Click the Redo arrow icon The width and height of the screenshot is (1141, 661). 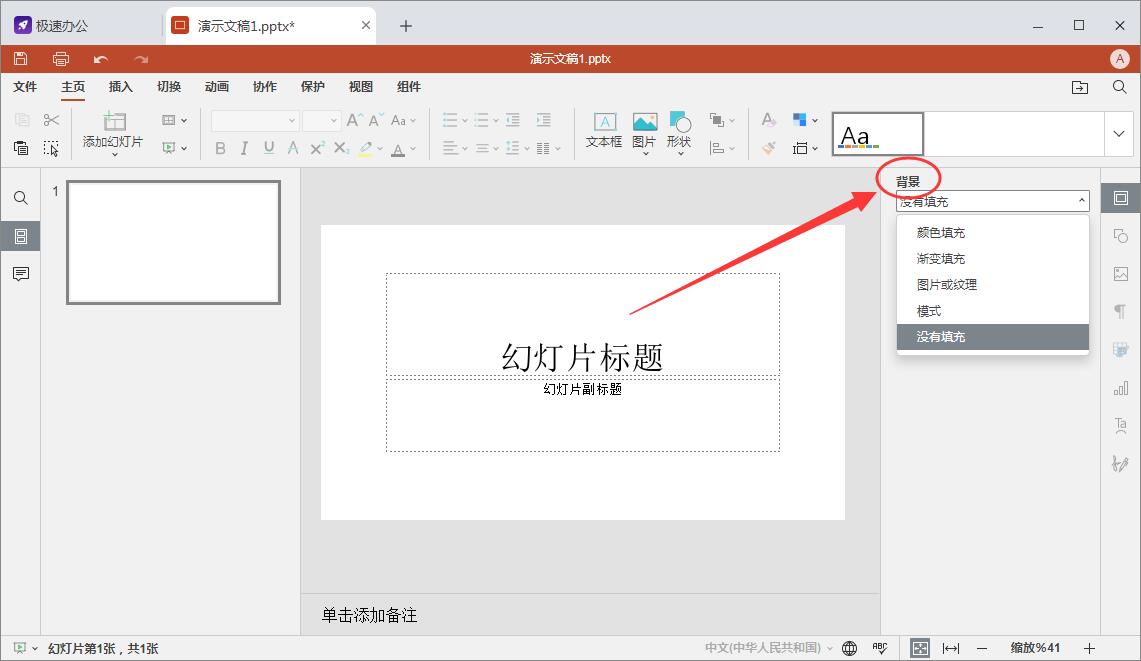coord(140,59)
